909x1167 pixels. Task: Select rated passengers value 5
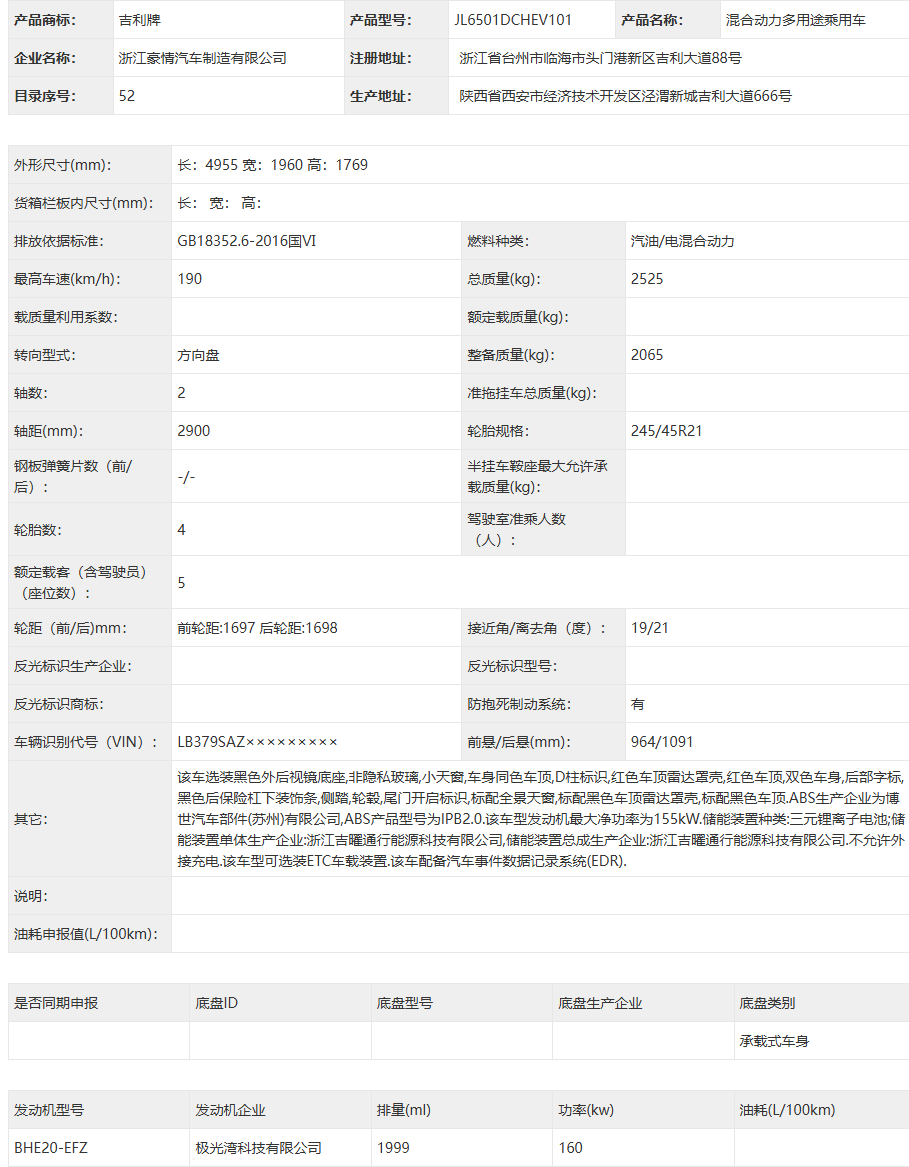click(182, 583)
